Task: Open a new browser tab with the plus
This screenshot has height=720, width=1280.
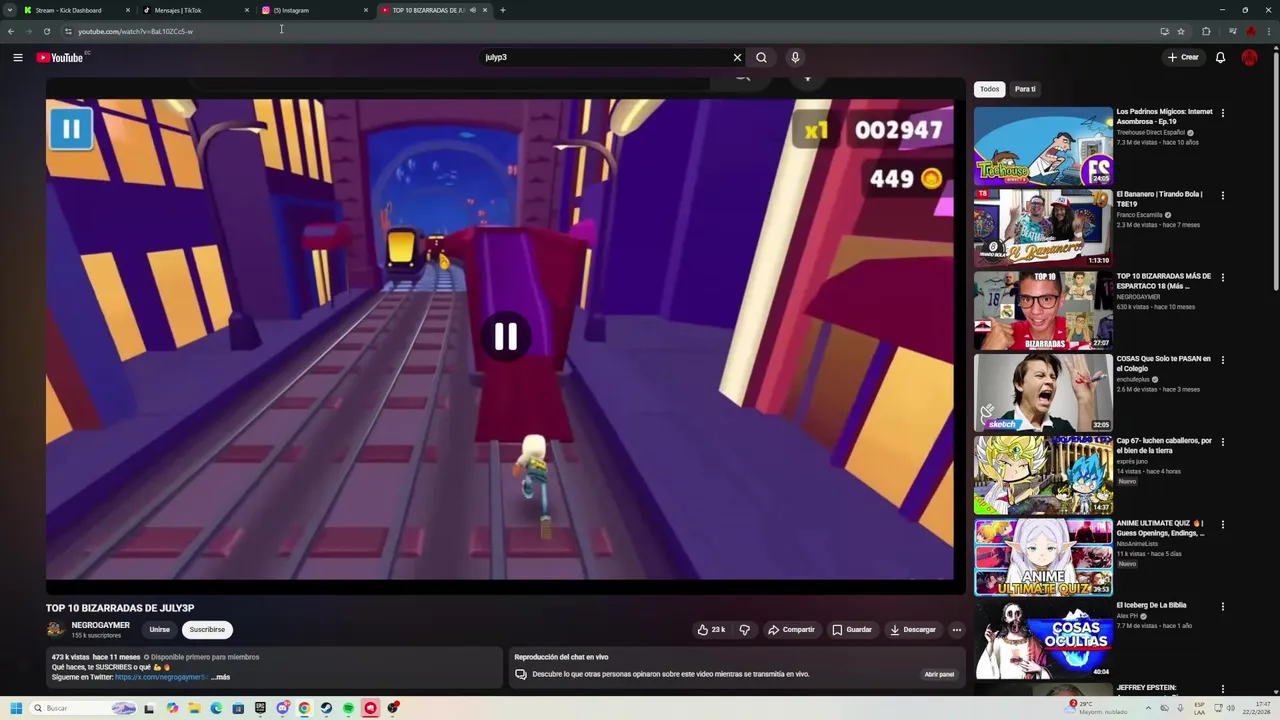Action: [502, 10]
